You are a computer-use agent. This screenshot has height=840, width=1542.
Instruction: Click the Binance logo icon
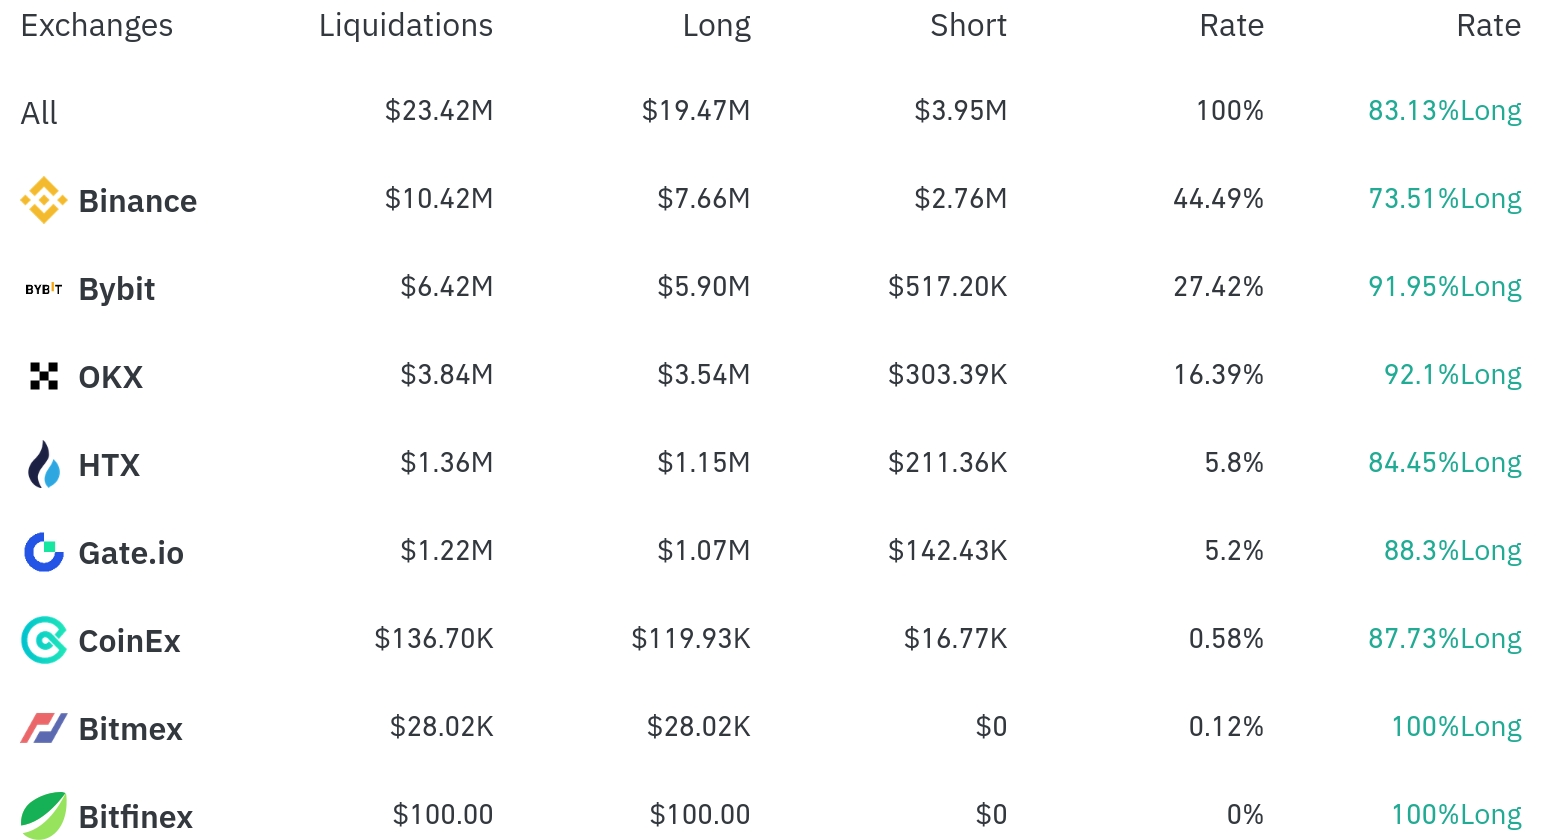[44, 201]
